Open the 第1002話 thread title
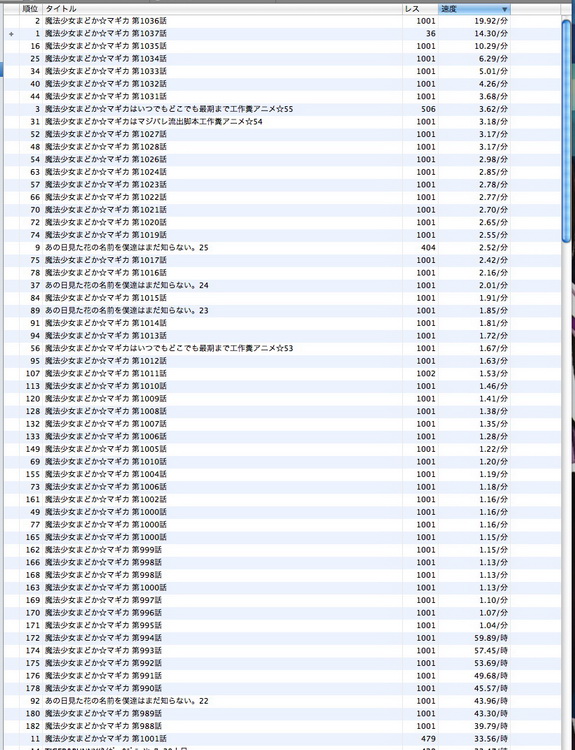The image size is (575, 750). (106, 499)
